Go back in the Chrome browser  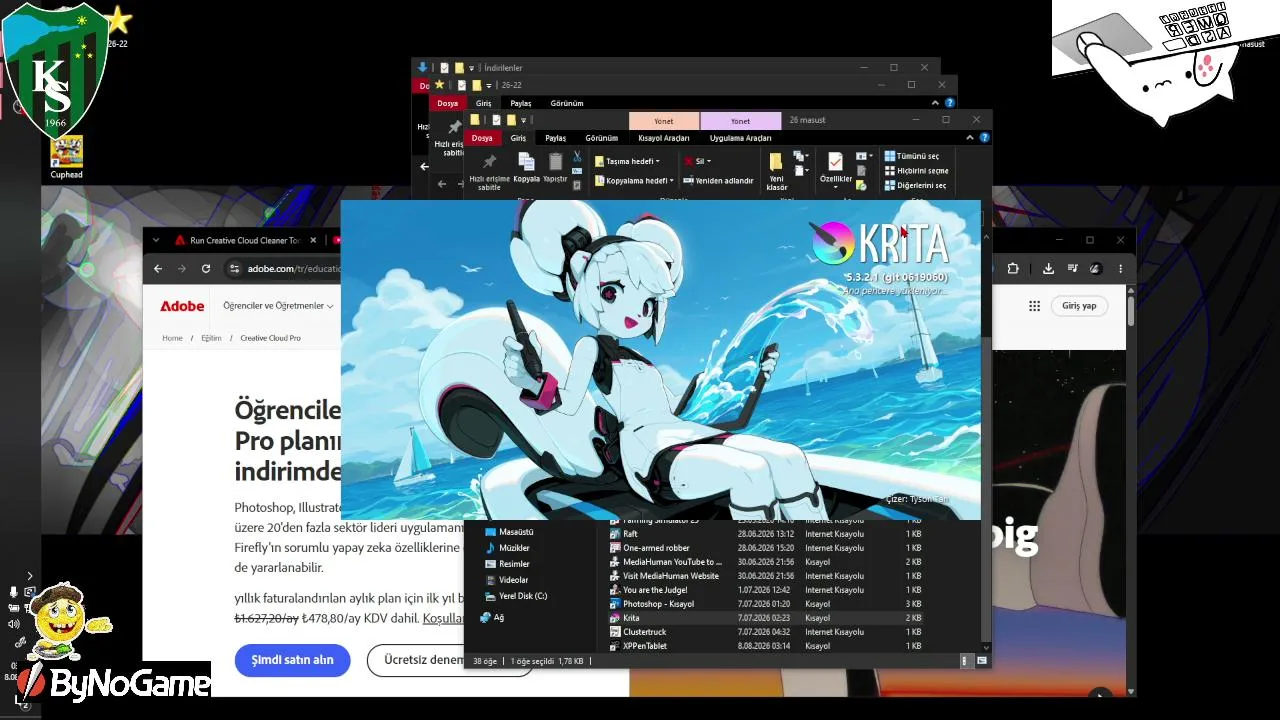(158, 268)
